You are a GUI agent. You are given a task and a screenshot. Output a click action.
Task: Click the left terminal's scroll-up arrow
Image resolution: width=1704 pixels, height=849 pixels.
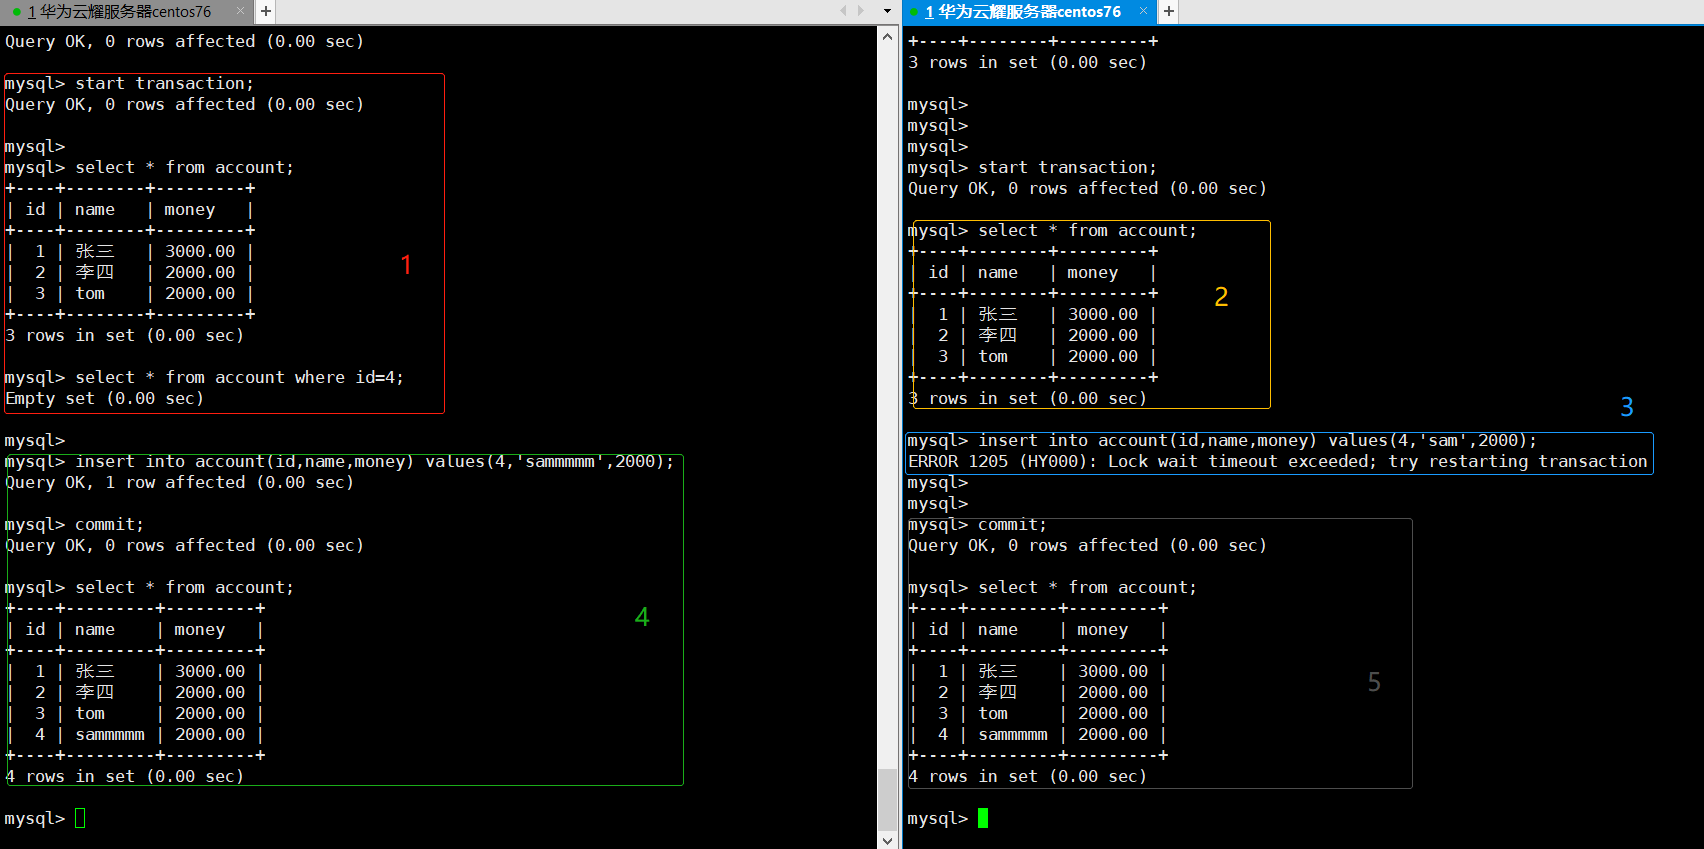tap(887, 36)
